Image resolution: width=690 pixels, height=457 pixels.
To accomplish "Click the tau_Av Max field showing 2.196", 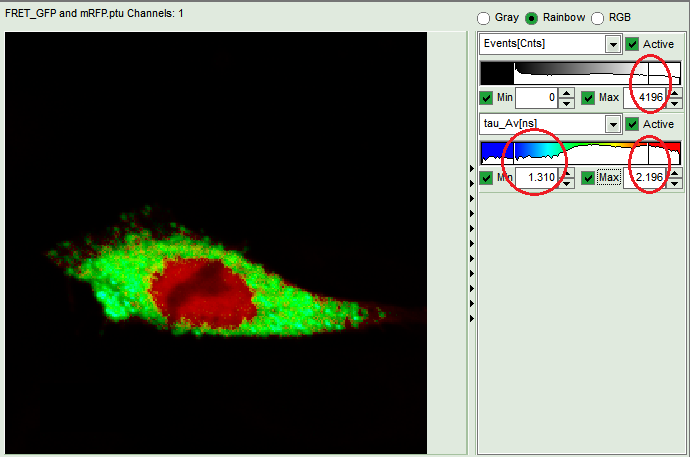I will 647,178.
